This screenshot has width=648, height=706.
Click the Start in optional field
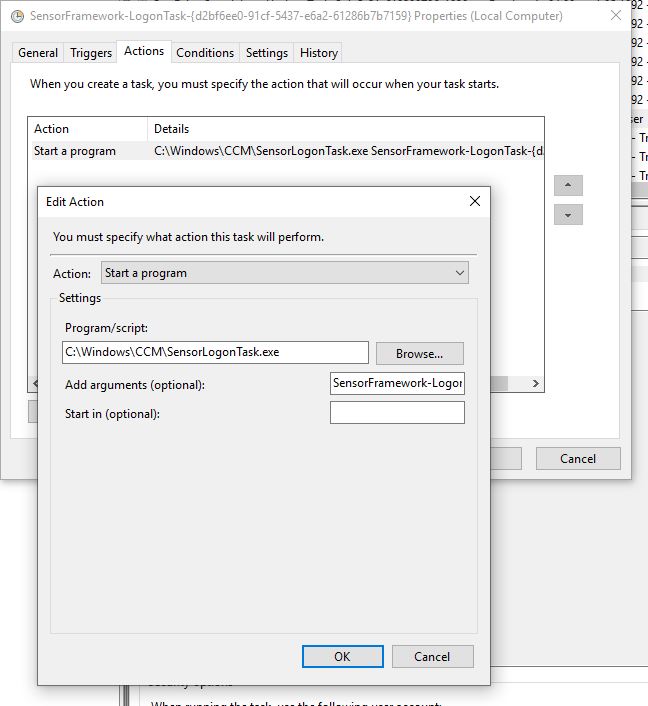[x=397, y=412]
